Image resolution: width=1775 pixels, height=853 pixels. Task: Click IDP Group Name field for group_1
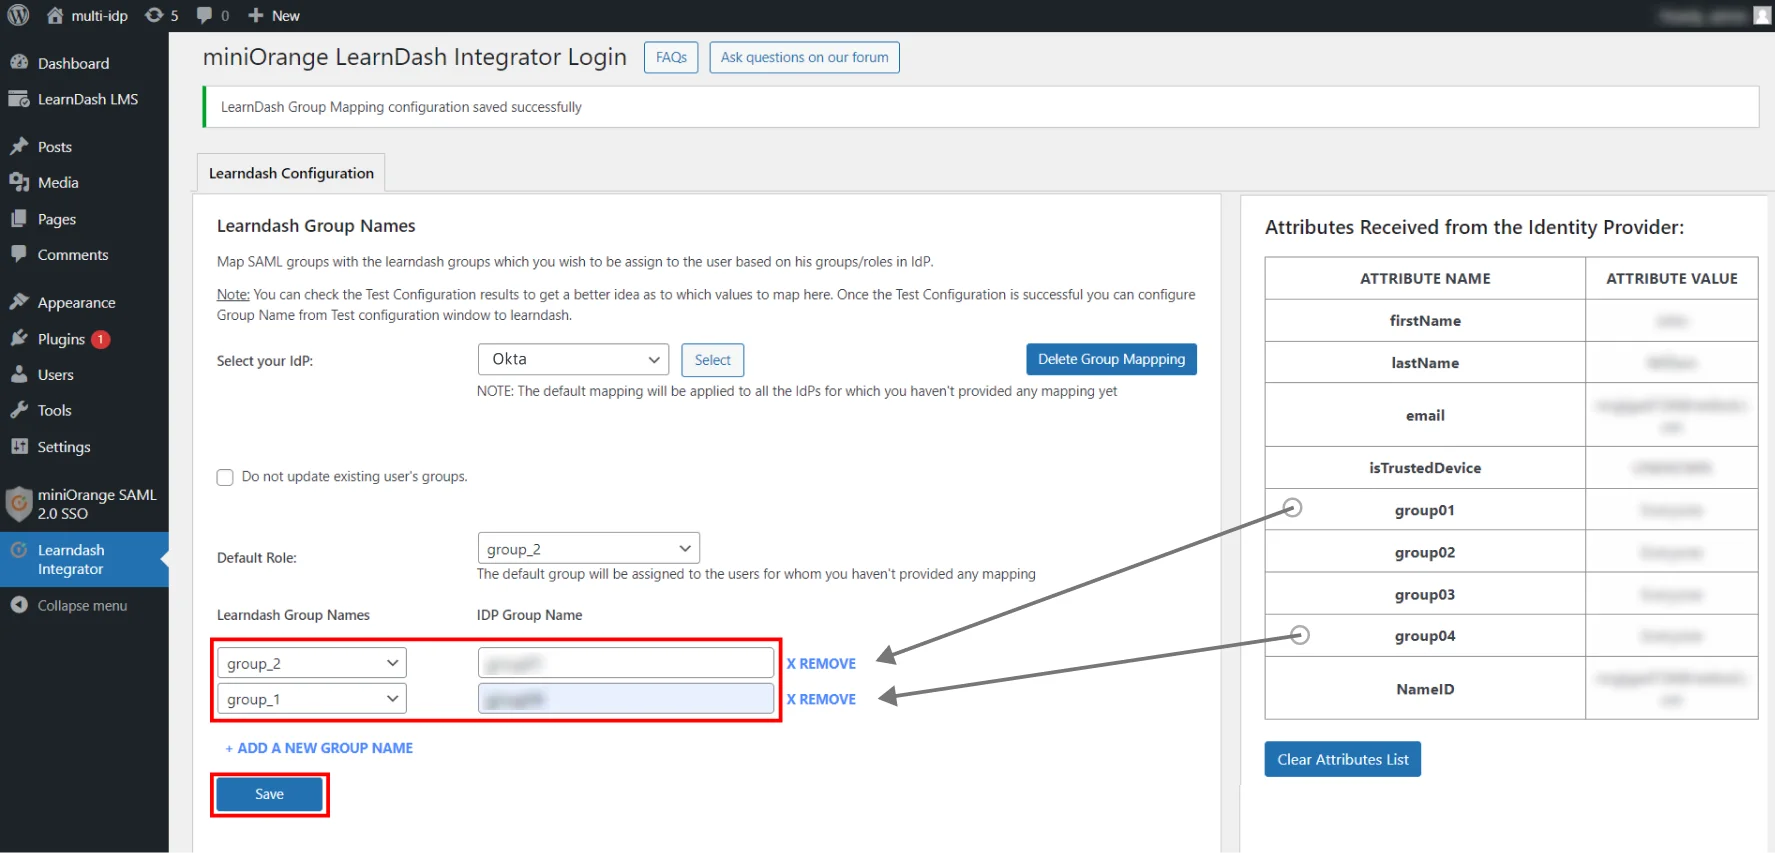tap(626, 699)
